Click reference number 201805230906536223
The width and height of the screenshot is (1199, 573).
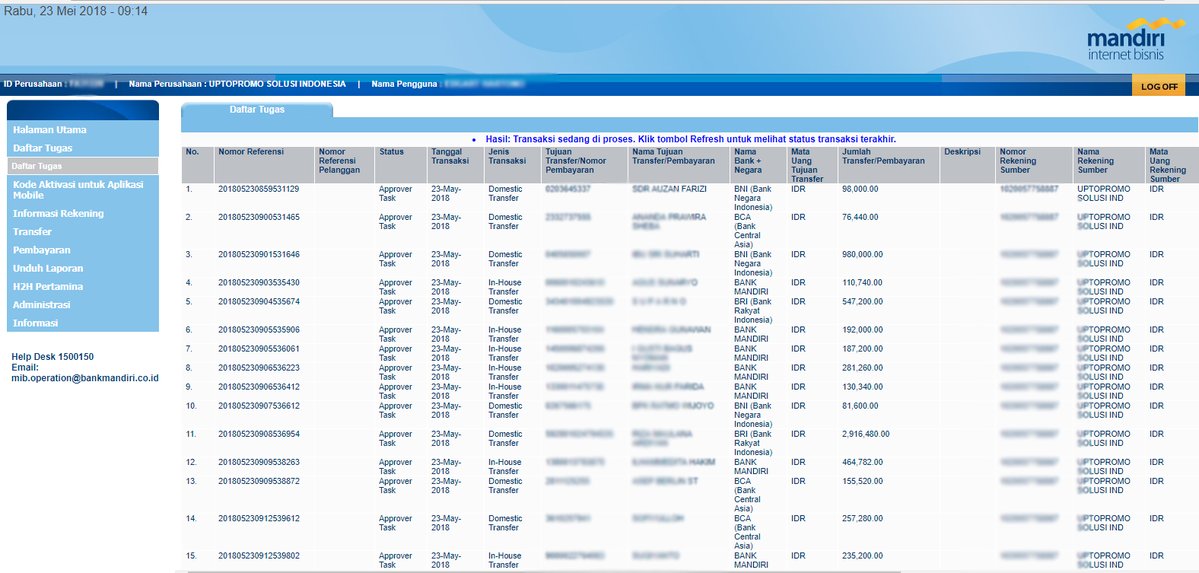pyautogui.click(x=258, y=368)
